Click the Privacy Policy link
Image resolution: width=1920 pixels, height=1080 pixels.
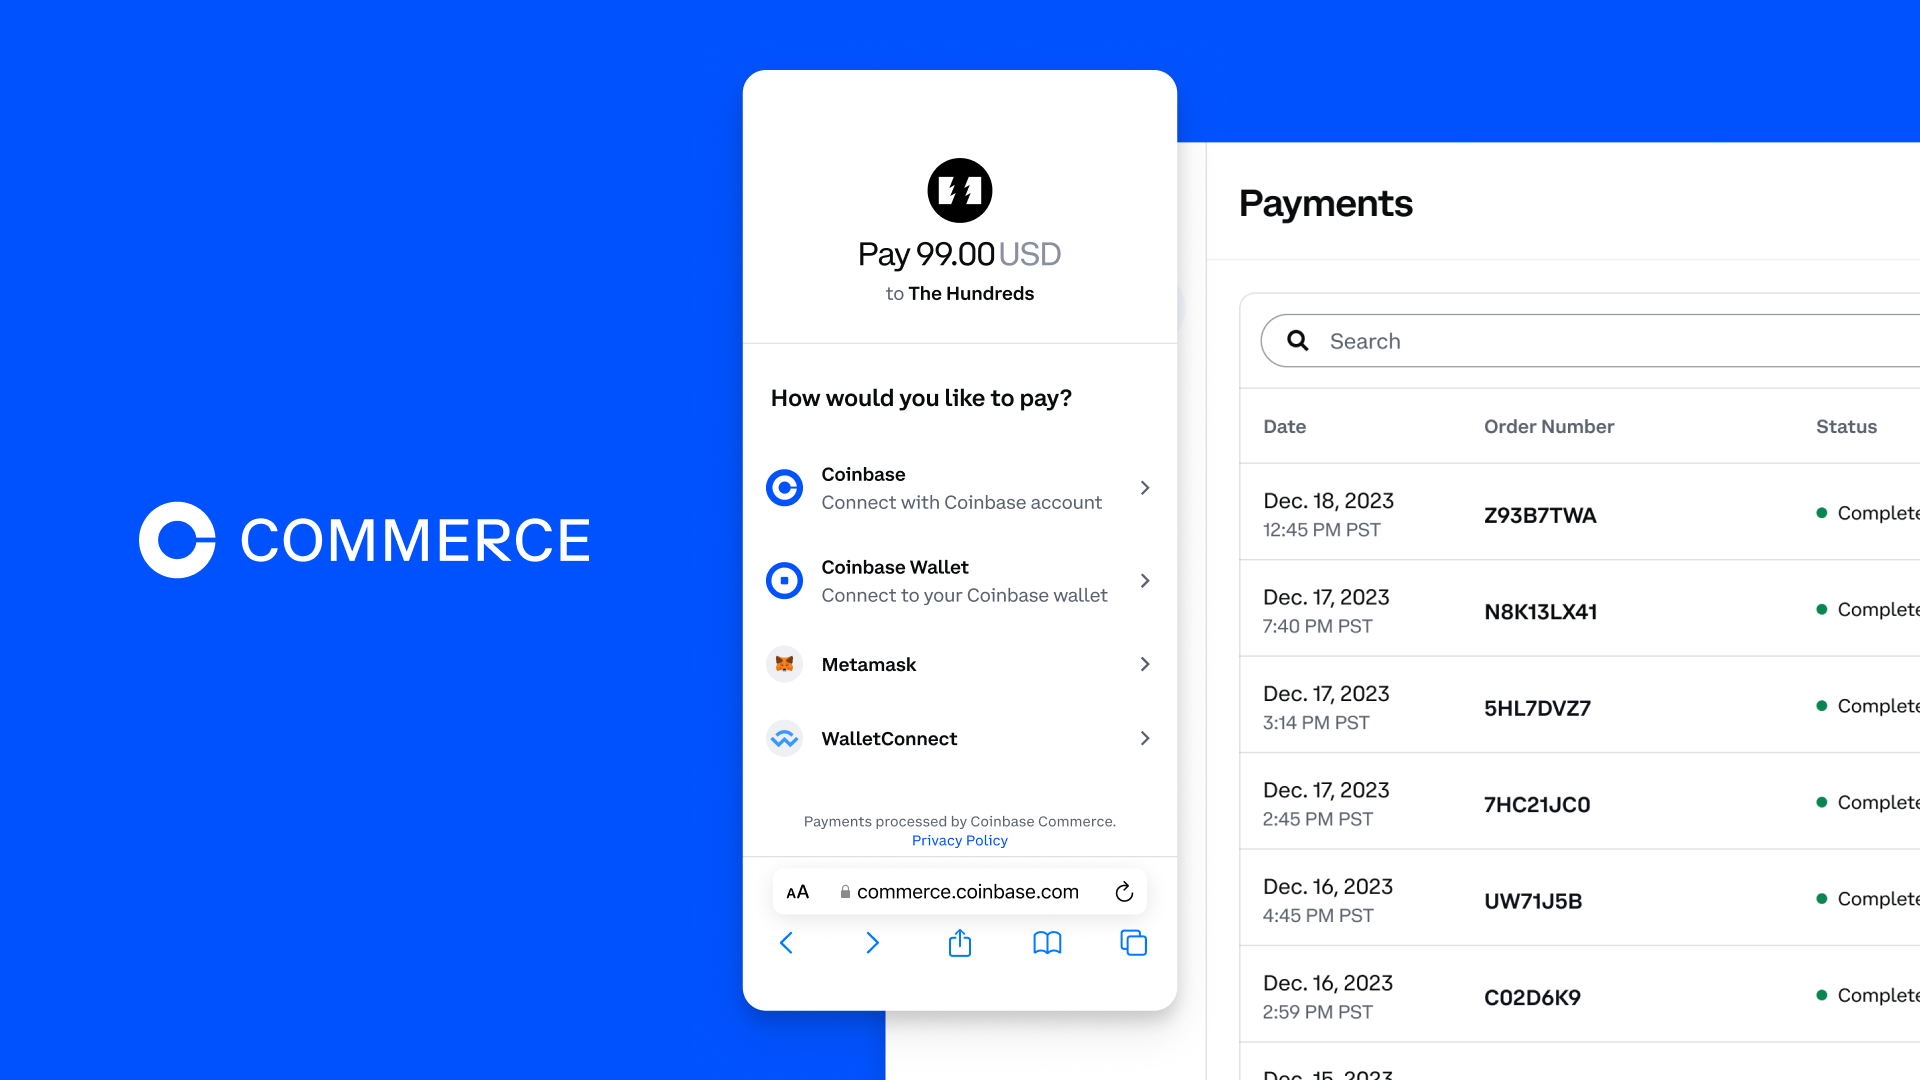[960, 840]
